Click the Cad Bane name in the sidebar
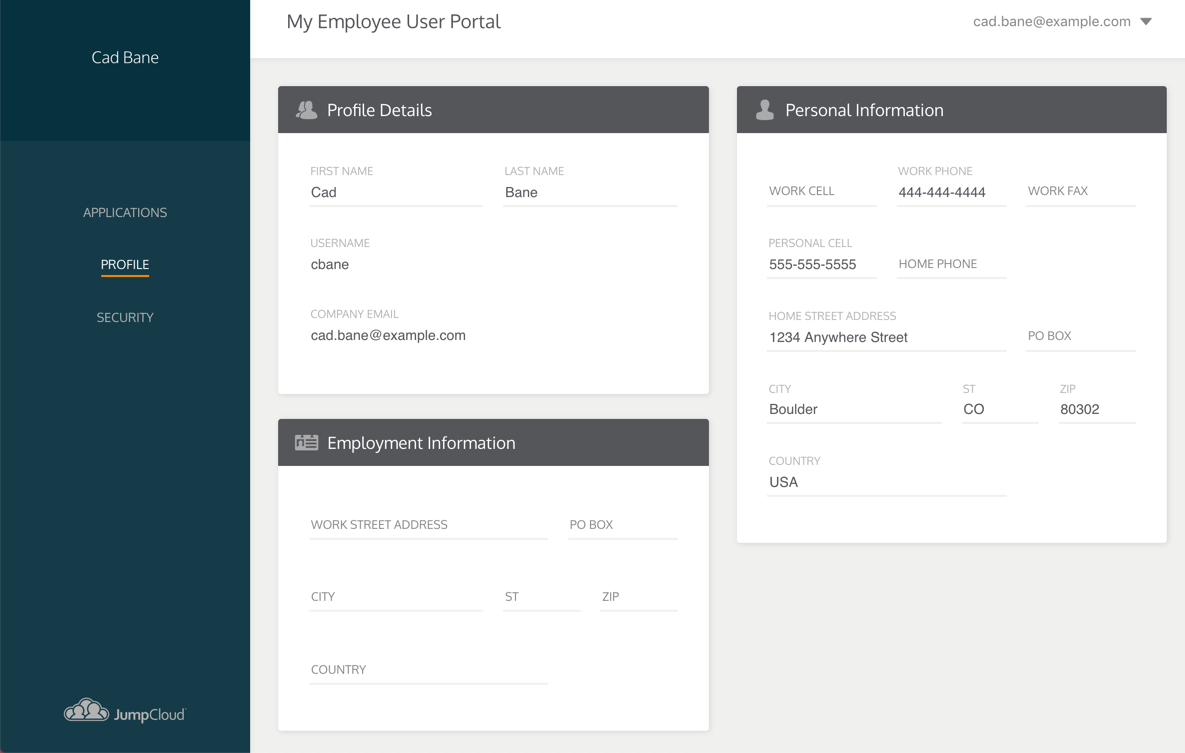This screenshot has width=1185, height=753. tap(125, 57)
